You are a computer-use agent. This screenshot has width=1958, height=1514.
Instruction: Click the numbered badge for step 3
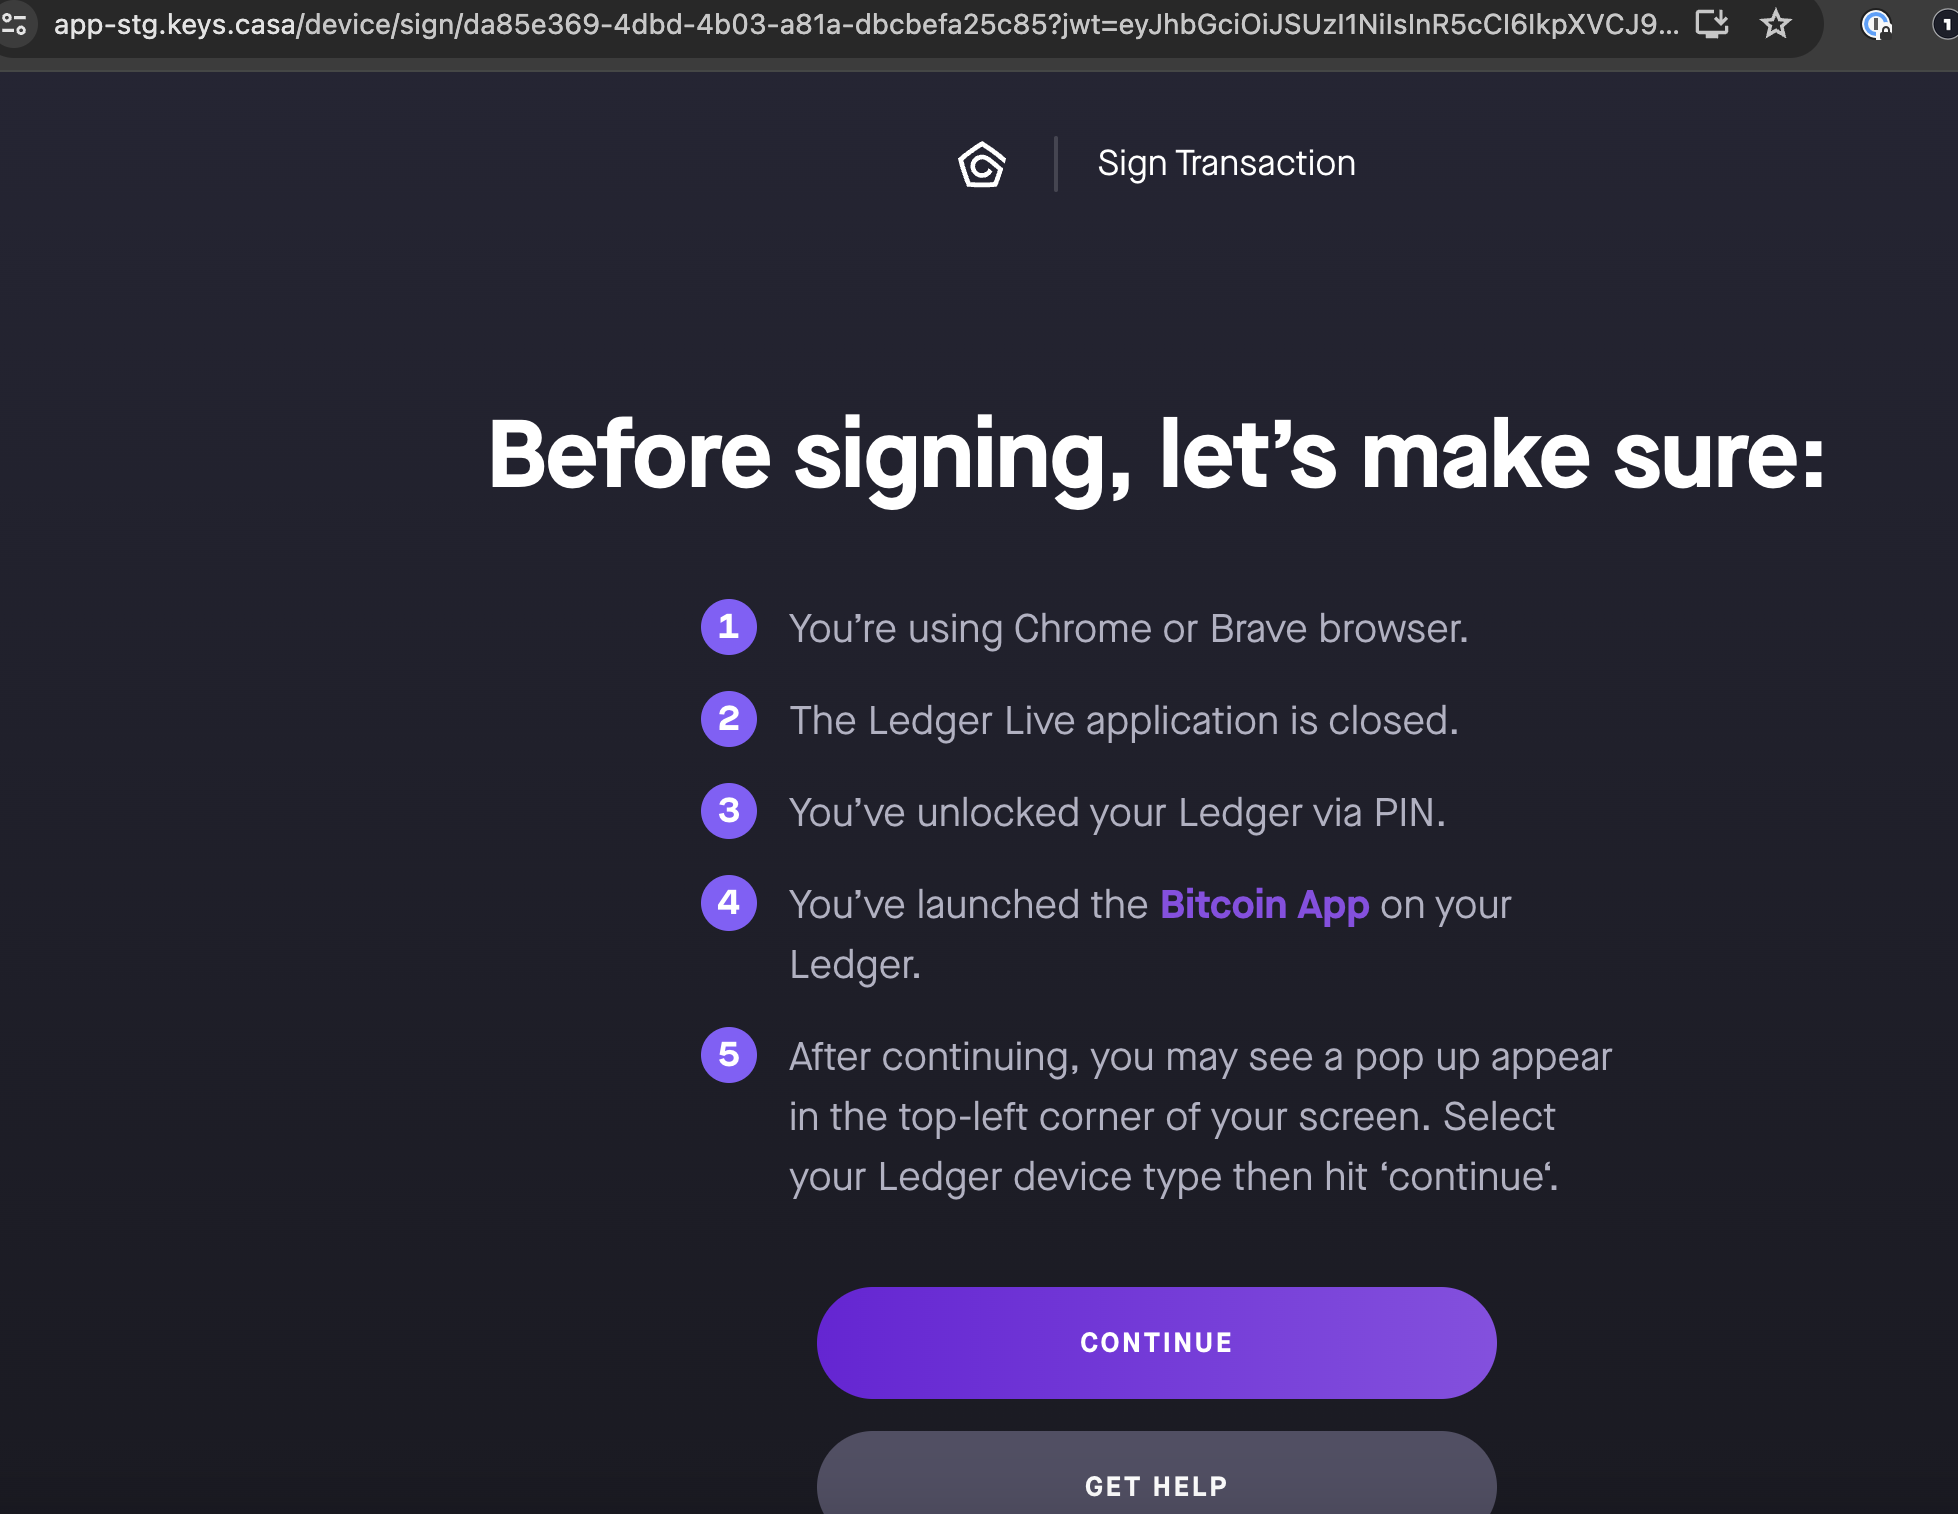tap(729, 812)
